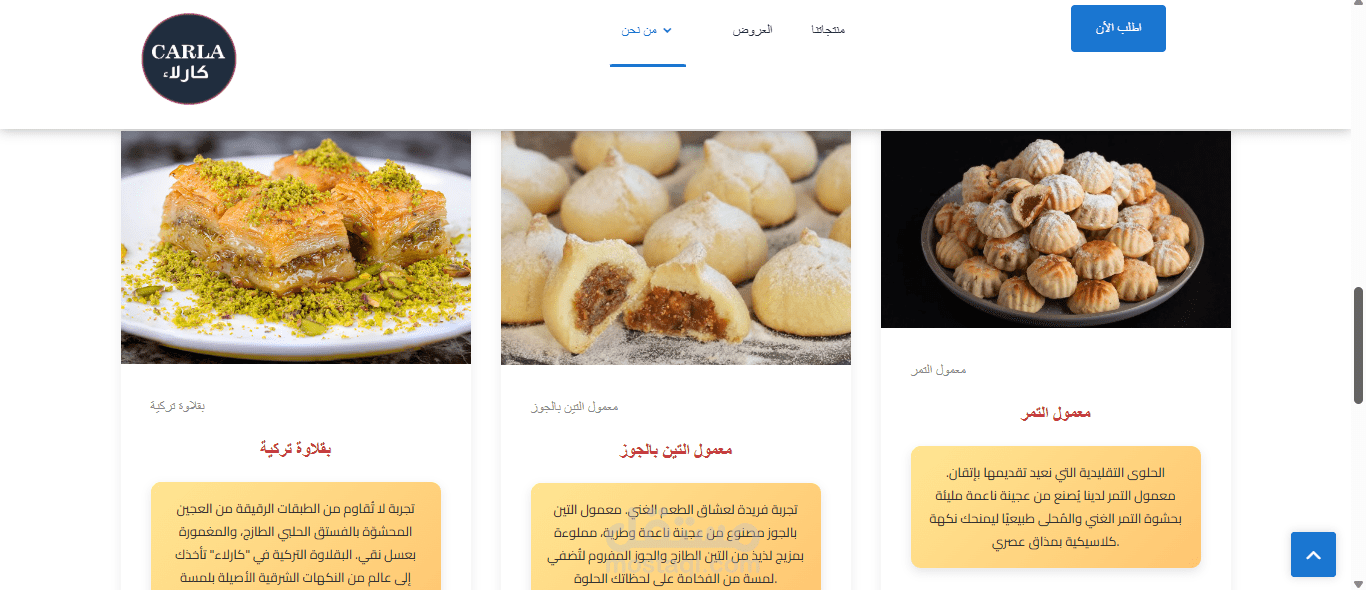Click the fig maamoul description yellow box

coord(676,537)
